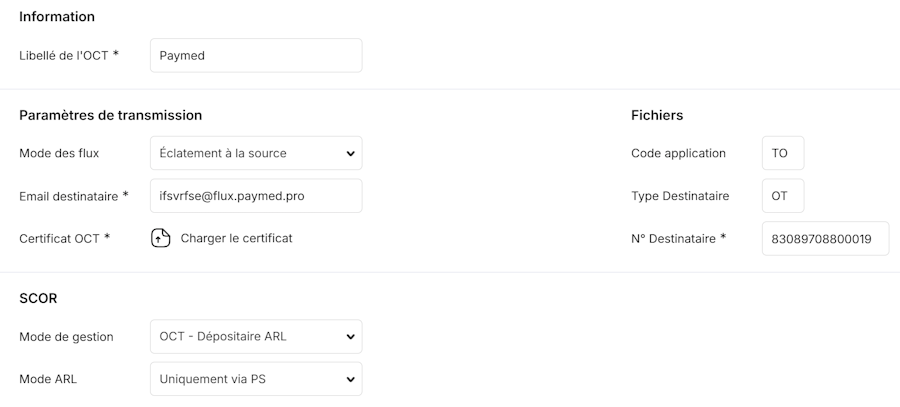
Task: Click the Mode de gestion label
Action: pos(66,336)
